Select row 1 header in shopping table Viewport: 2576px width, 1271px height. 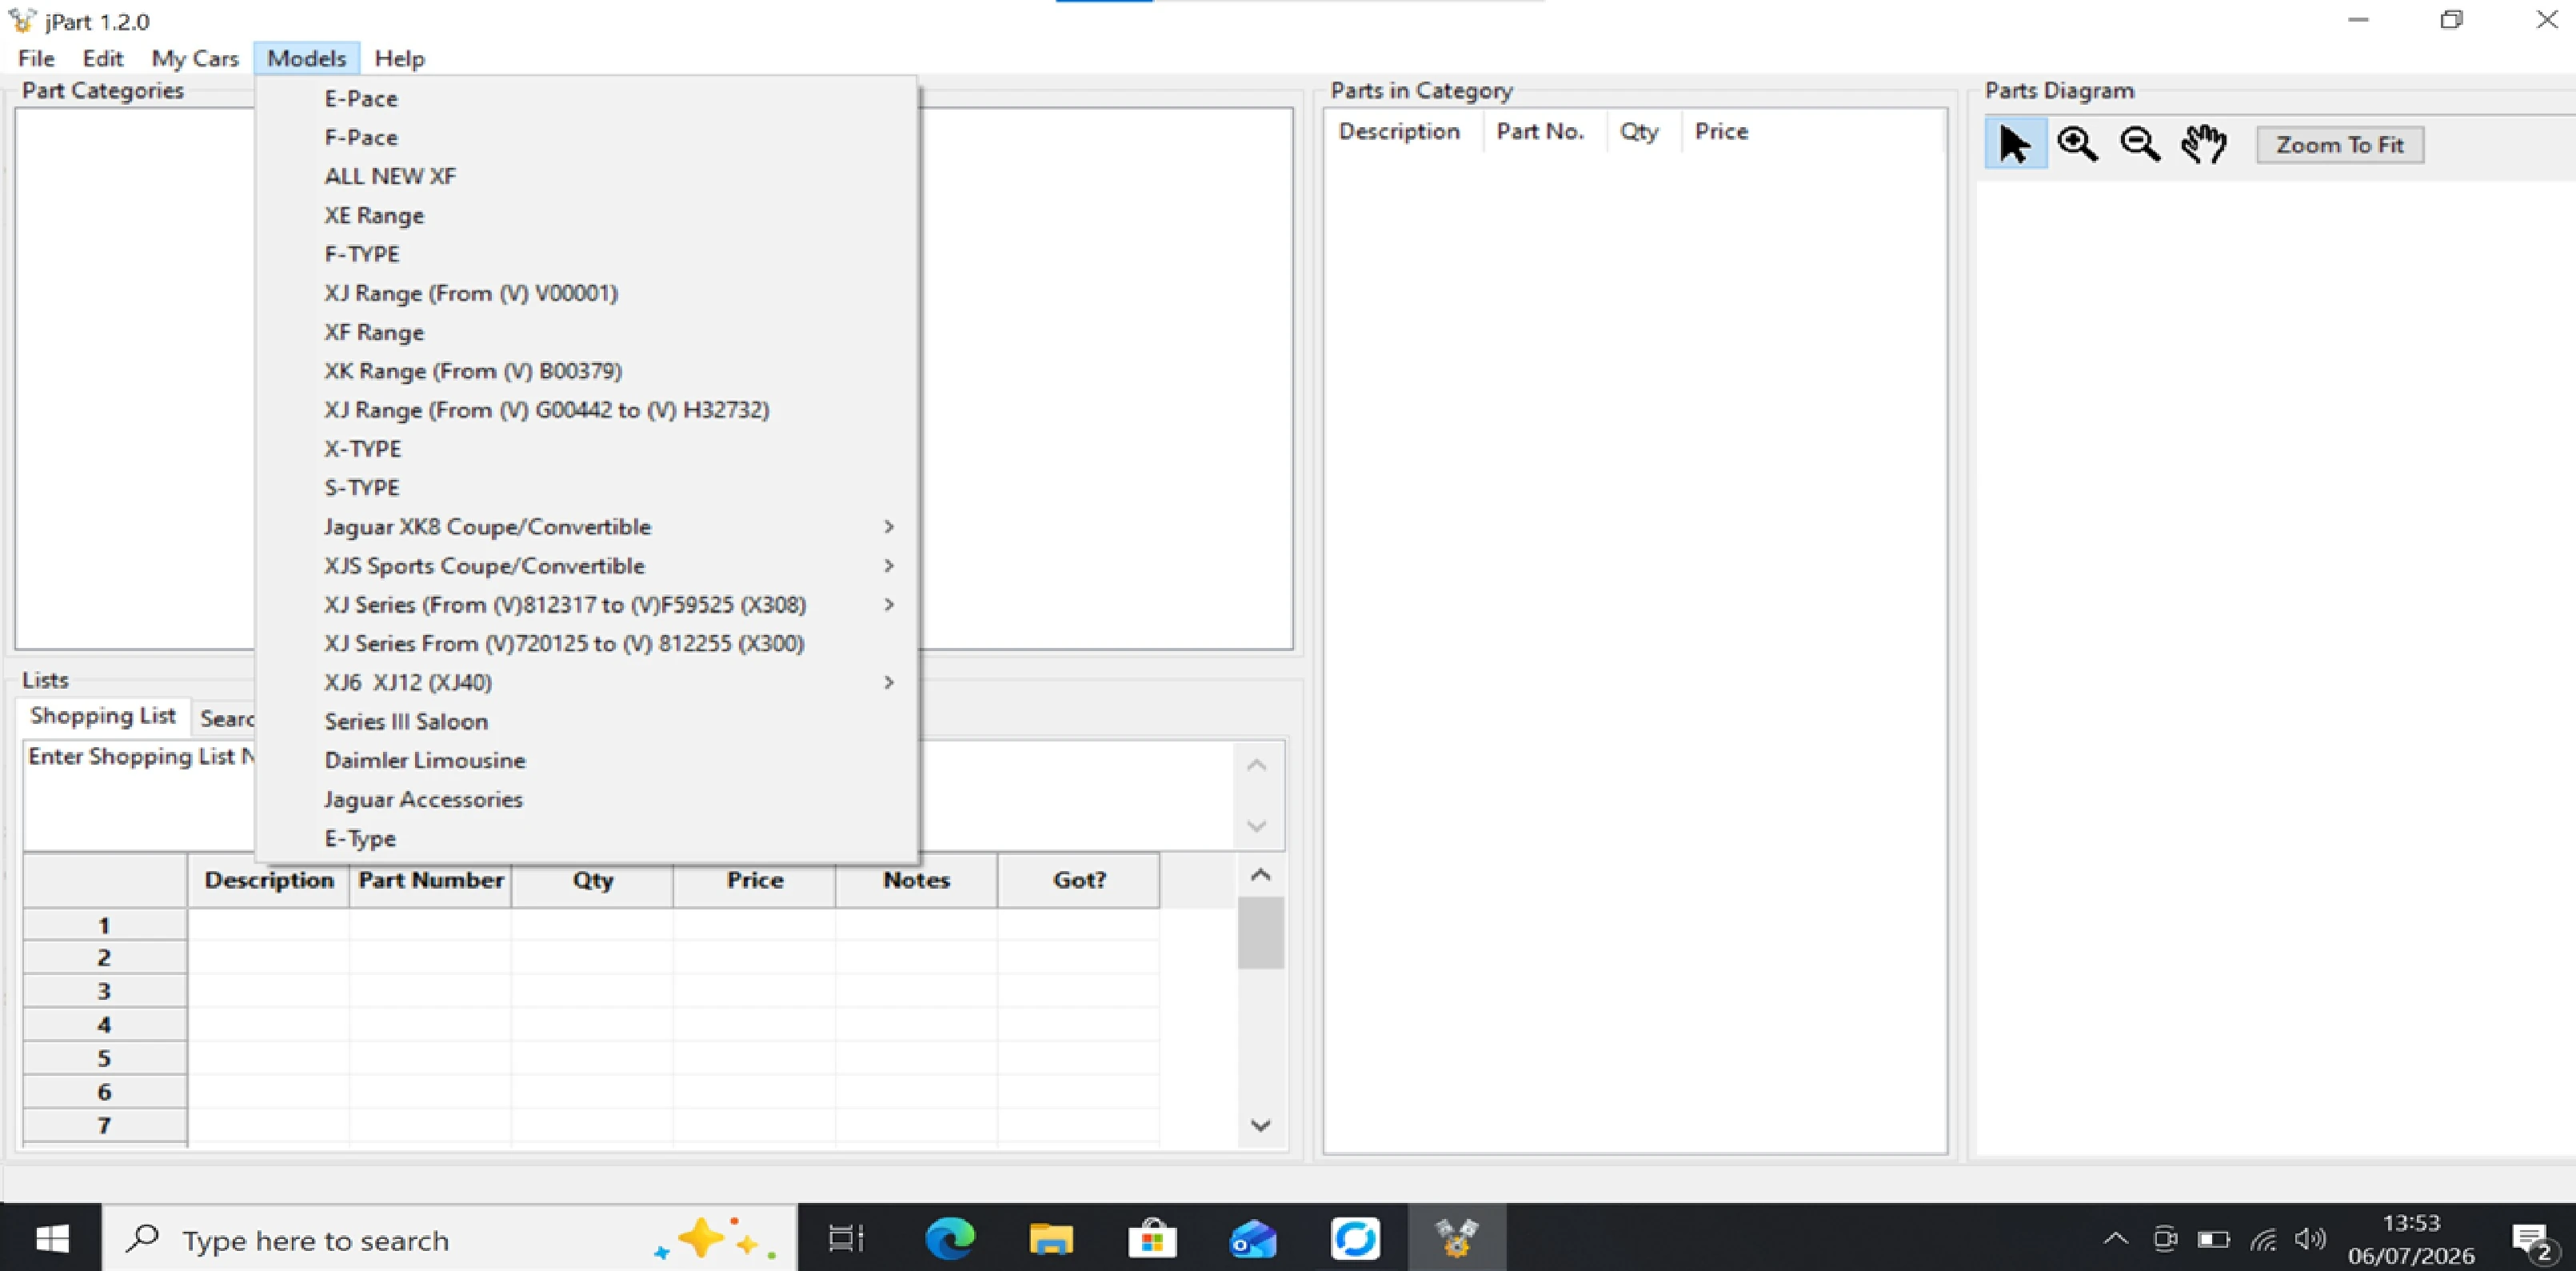tap(104, 925)
